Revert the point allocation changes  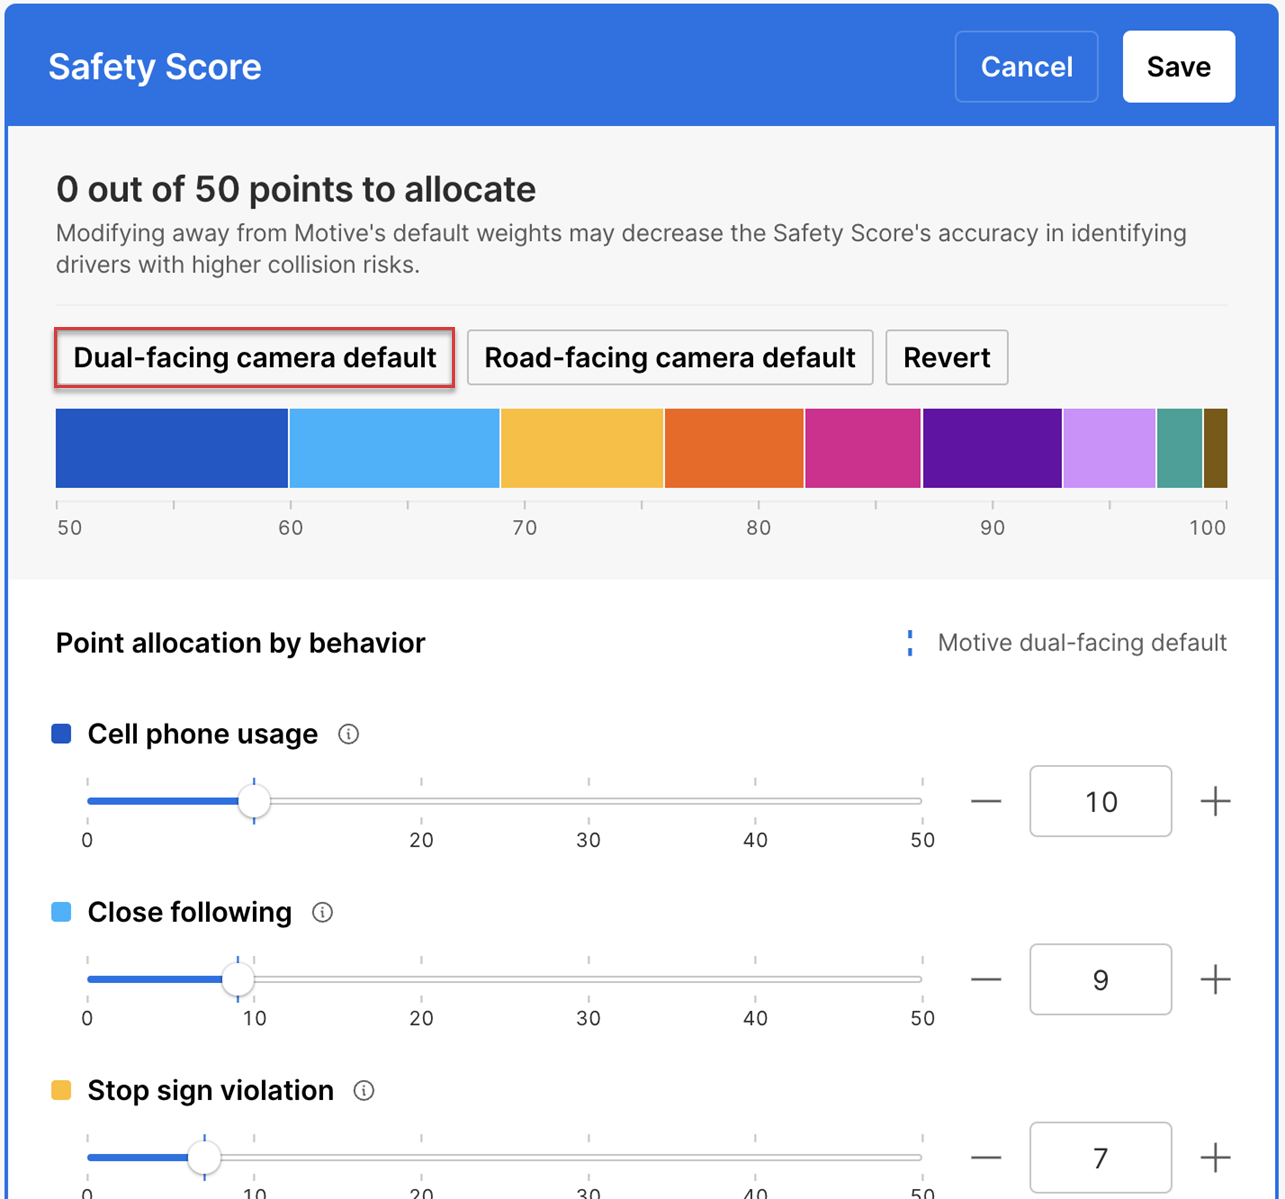coord(946,358)
